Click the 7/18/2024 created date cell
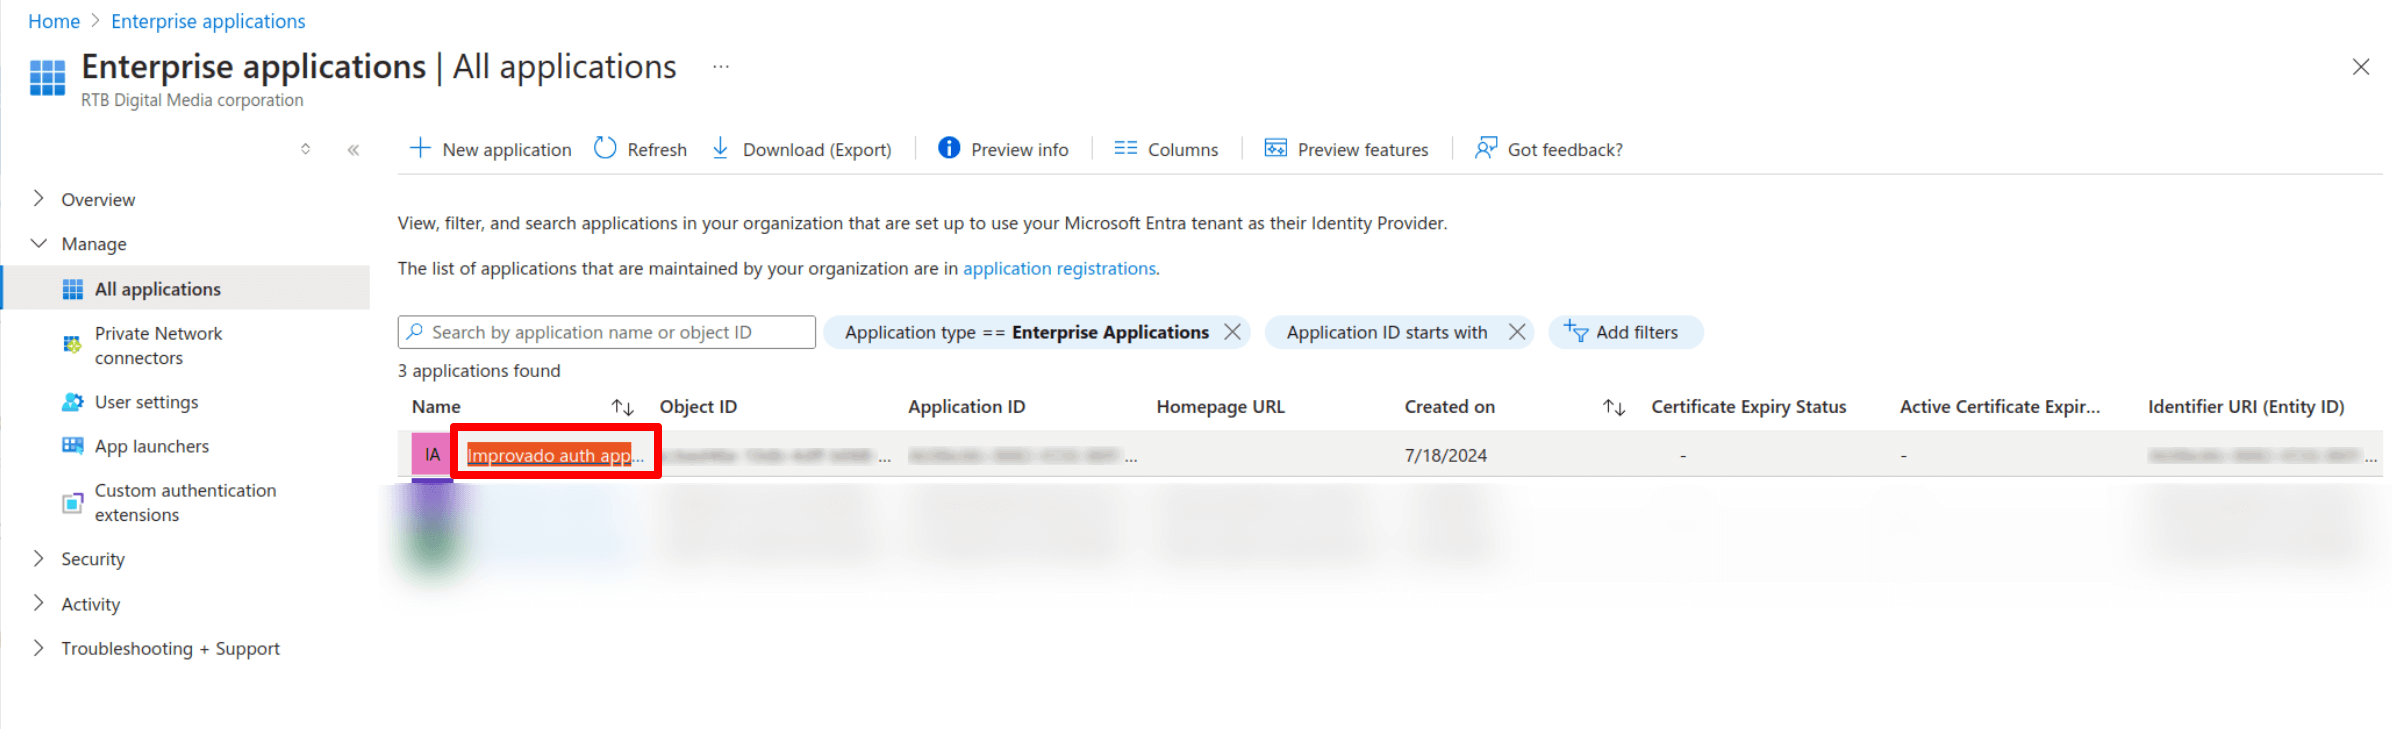Image resolution: width=2405 pixels, height=729 pixels. 1445,455
